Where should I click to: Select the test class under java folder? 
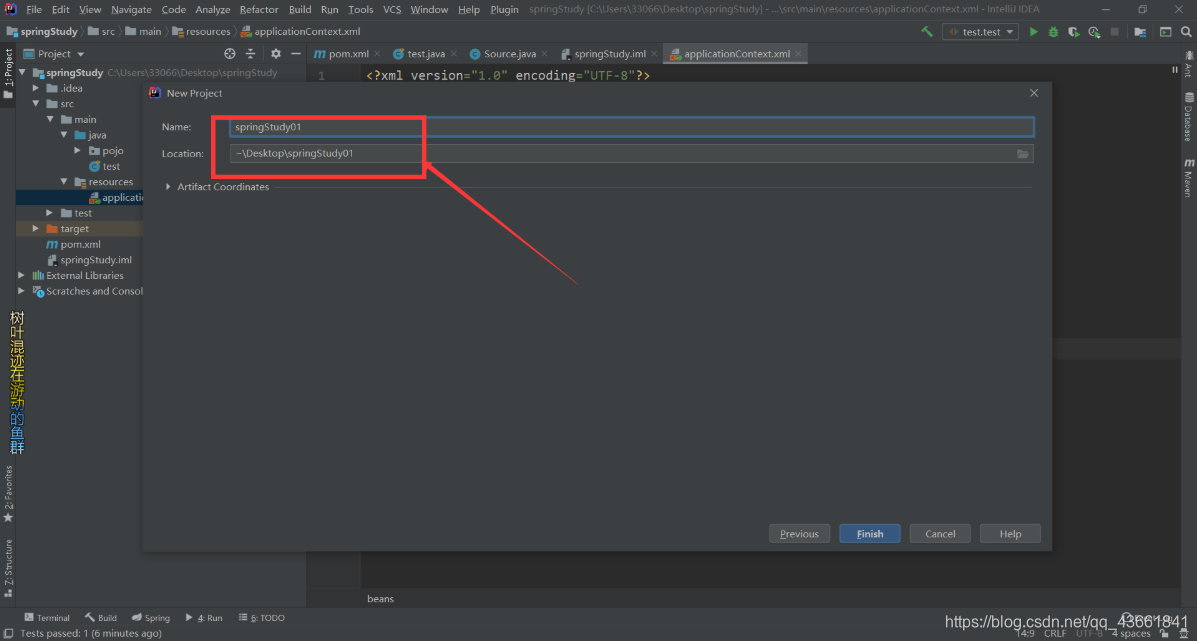(105, 166)
